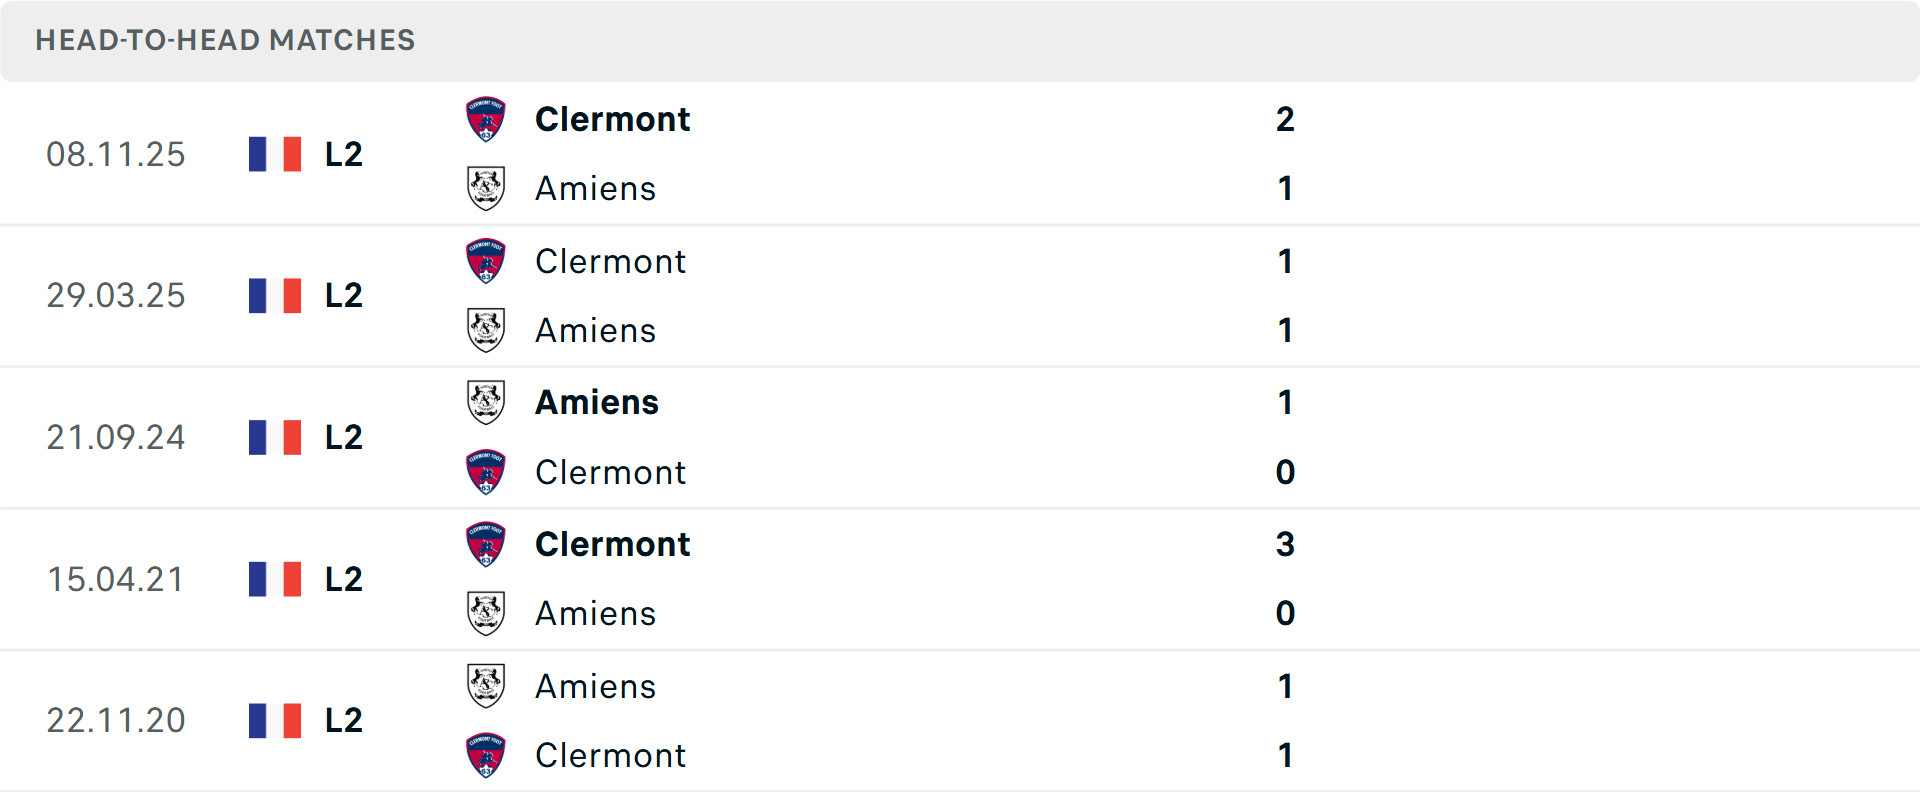This screenshot has height=792, width=1920.
Task: Click the L2 label in the 21.09.24 row
Action: [341, 437]
